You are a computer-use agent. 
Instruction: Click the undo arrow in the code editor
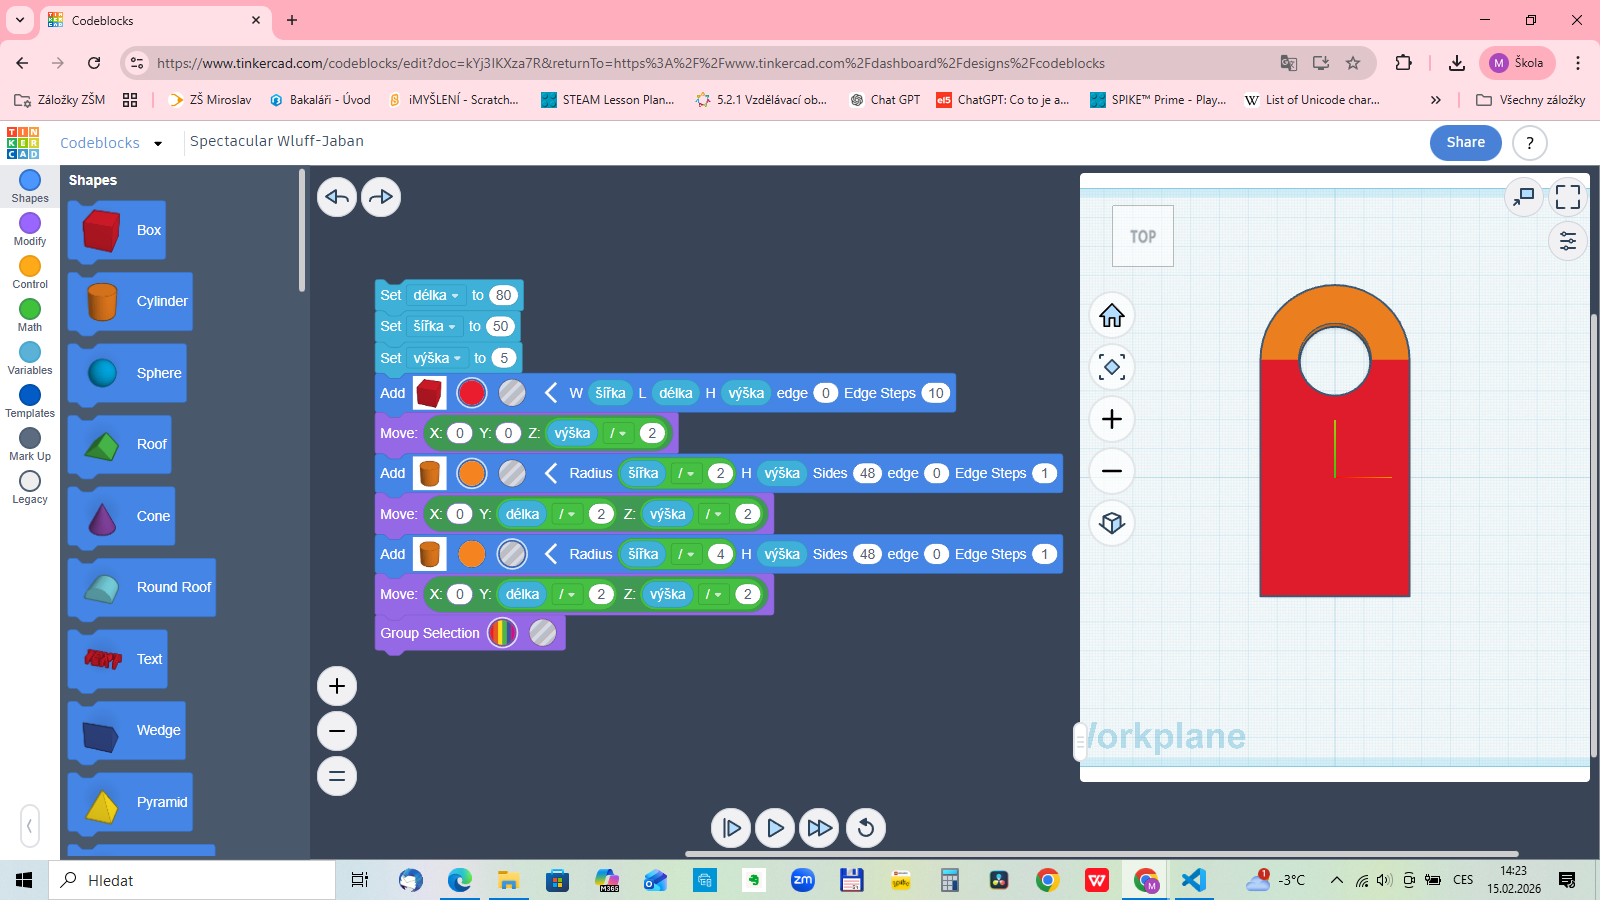click(337, 197)
